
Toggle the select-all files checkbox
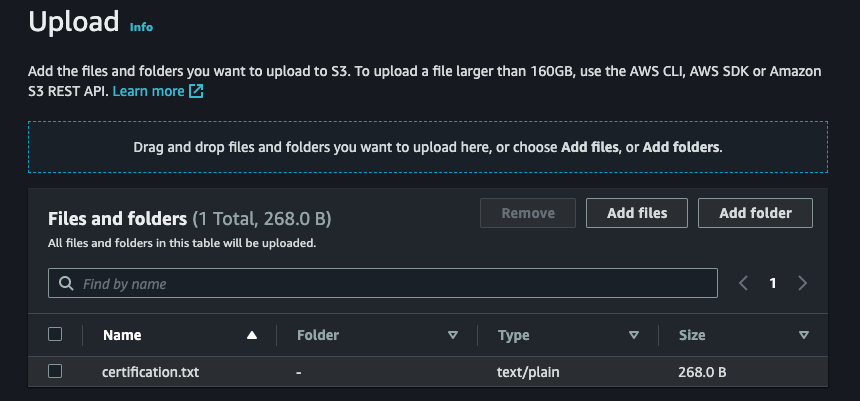[56, 335]
